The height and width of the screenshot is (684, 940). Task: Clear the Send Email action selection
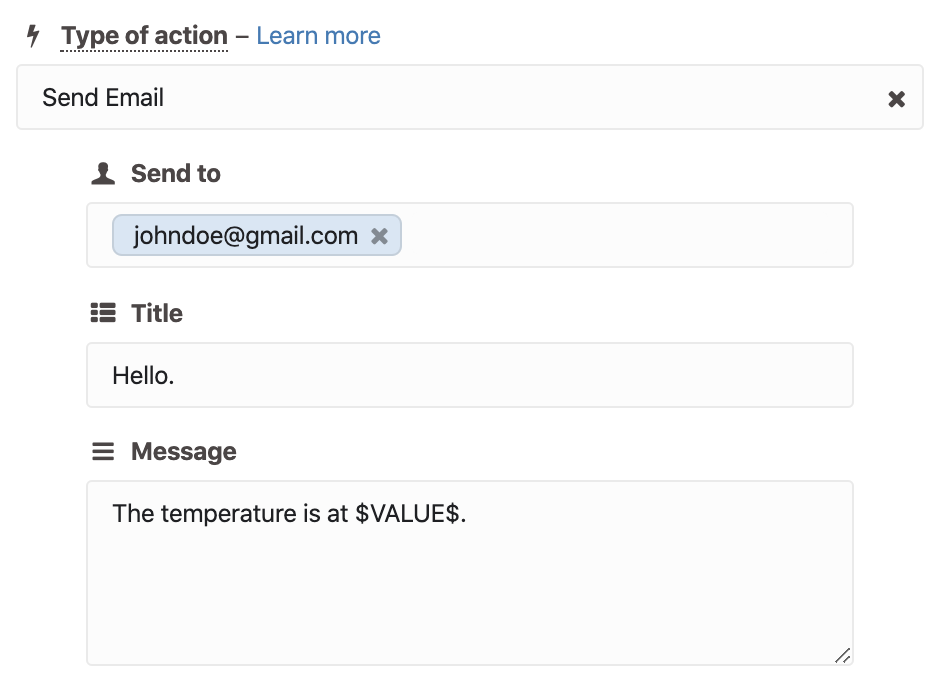(x=896, y=99)
